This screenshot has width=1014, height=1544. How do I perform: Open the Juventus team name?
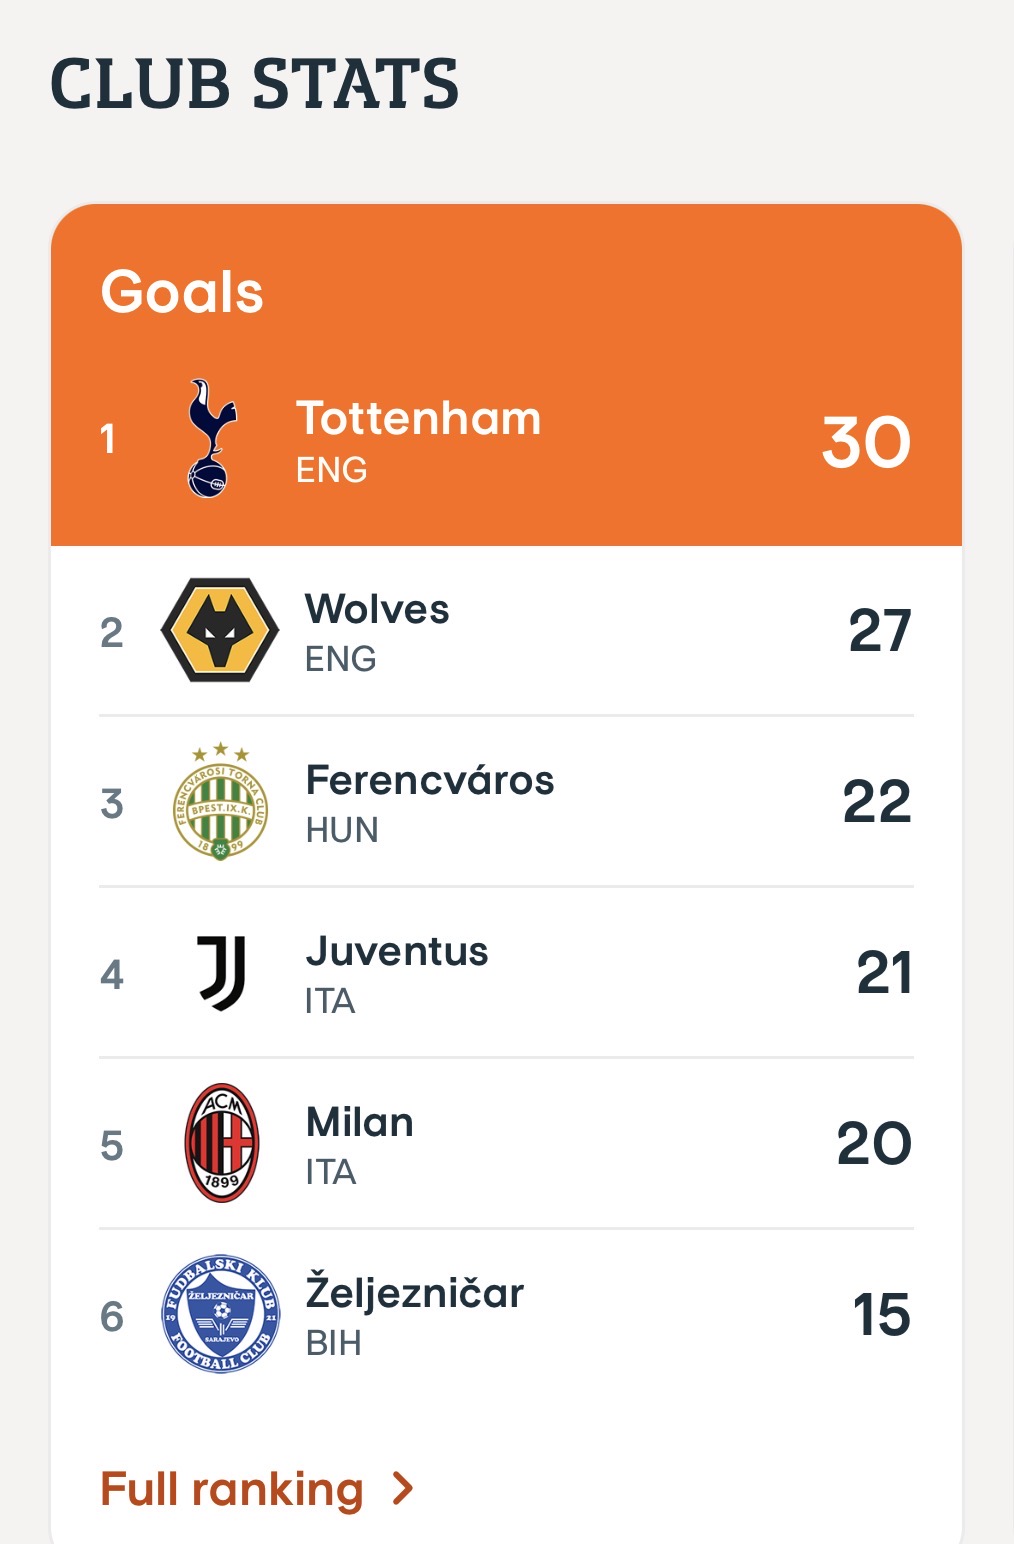(397, 951)
